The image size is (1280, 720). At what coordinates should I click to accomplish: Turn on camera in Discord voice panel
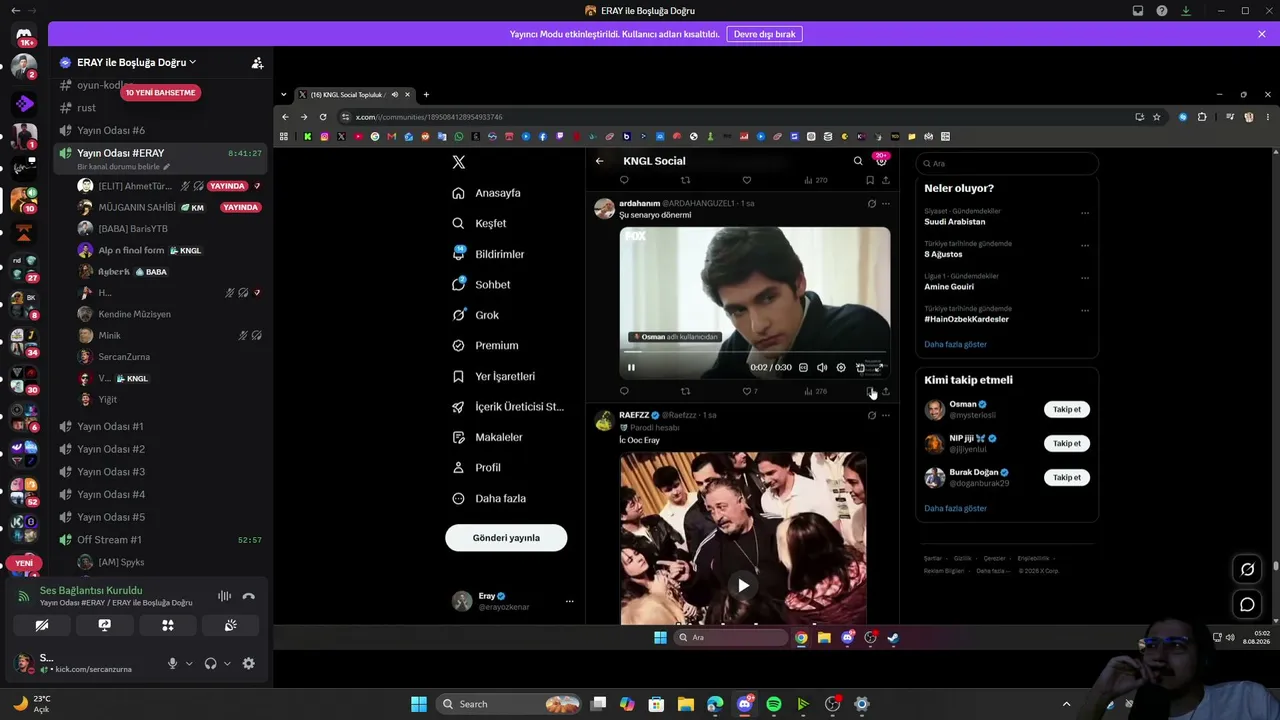point(42,625)
